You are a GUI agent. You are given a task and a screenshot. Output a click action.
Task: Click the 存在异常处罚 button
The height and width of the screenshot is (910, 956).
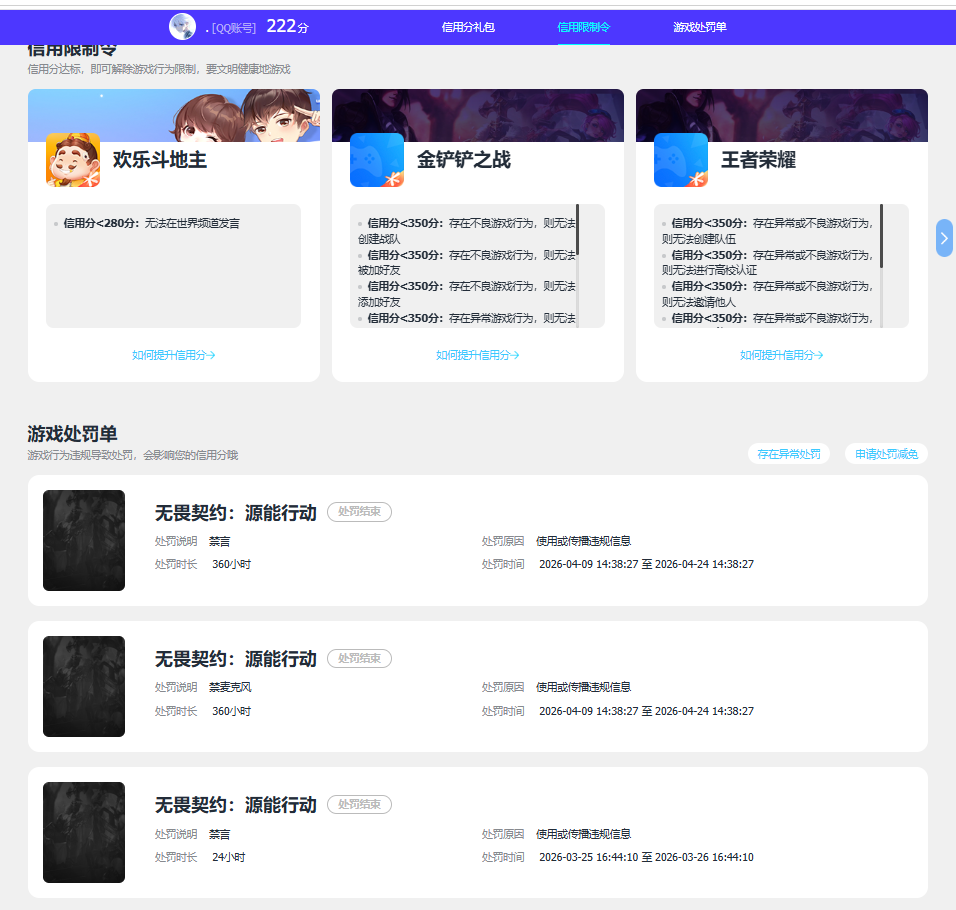(788, 453)
